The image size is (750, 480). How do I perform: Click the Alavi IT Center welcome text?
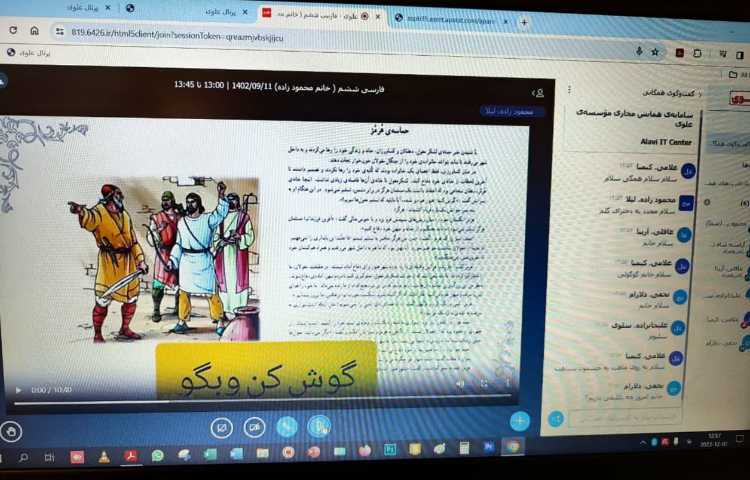pyautogui.click(x=666, y=142)
